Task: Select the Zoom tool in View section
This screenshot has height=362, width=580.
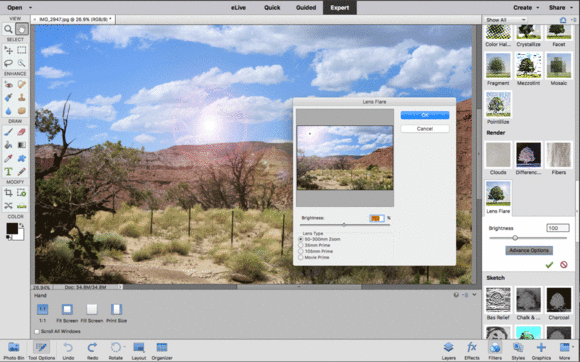Action: point(8,29)
